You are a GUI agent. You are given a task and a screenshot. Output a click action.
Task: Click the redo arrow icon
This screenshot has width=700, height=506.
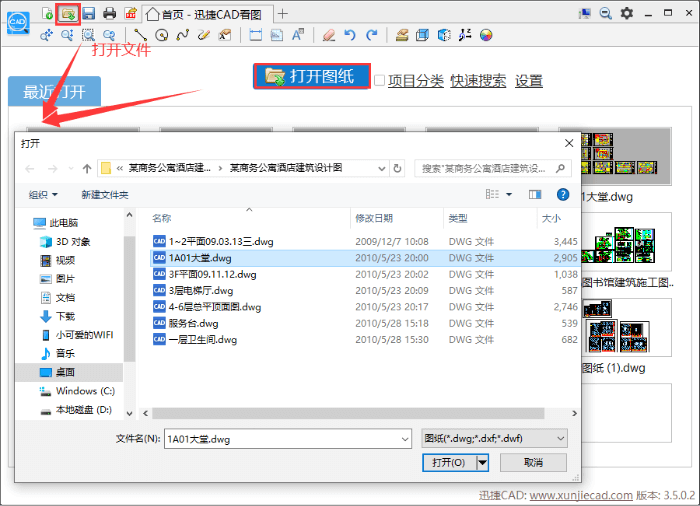coord(371,35)
